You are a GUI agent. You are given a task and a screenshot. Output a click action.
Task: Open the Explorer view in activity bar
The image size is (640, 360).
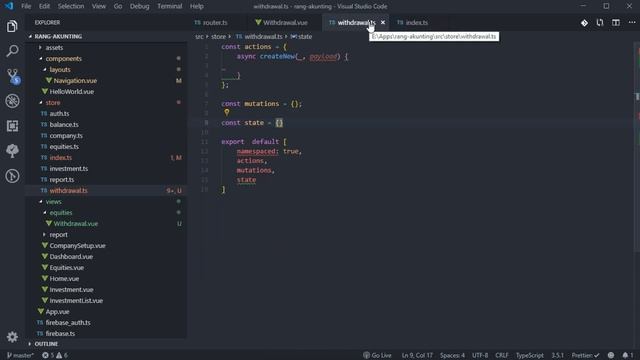12,26
